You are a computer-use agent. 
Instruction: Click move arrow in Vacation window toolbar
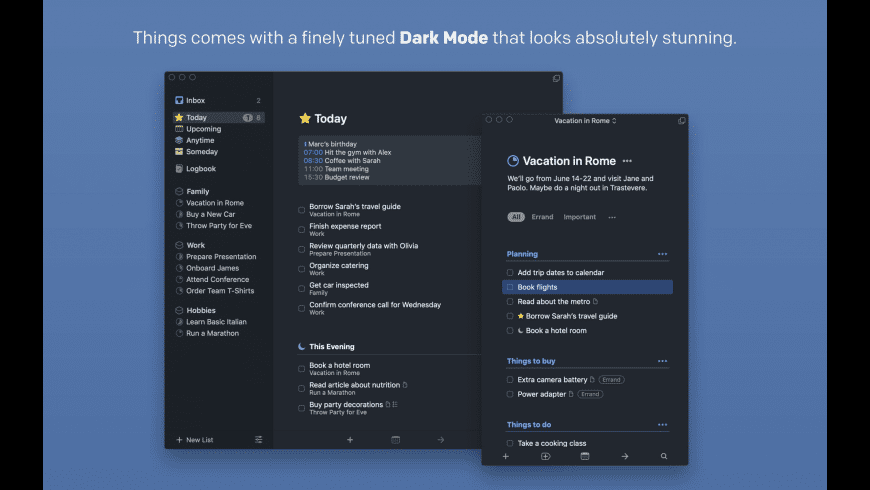coord(625,456)
